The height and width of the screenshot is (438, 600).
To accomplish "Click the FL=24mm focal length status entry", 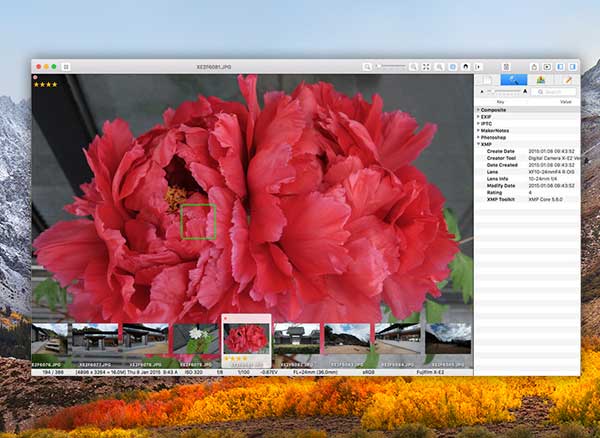I will pos(315,372).
